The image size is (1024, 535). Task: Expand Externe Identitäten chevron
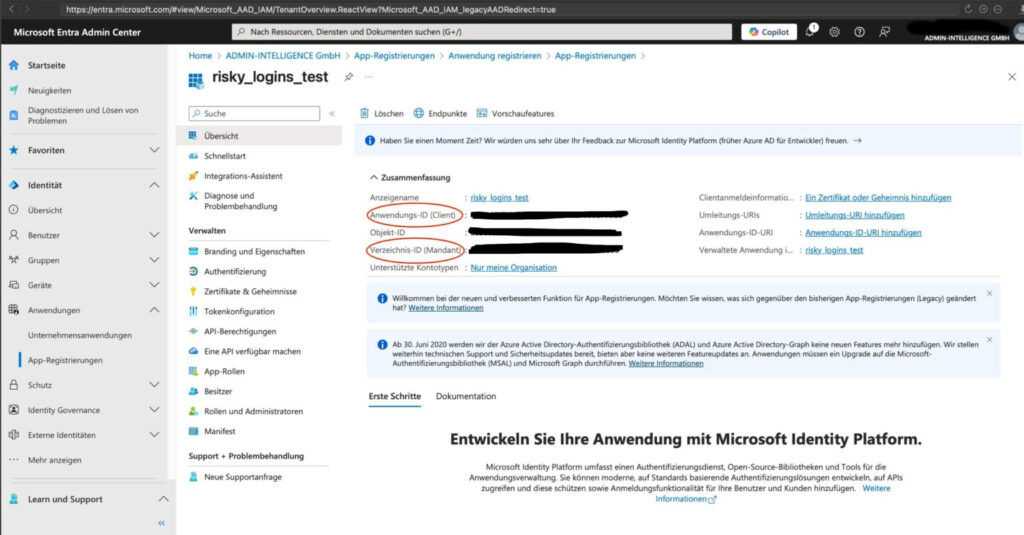154,435
